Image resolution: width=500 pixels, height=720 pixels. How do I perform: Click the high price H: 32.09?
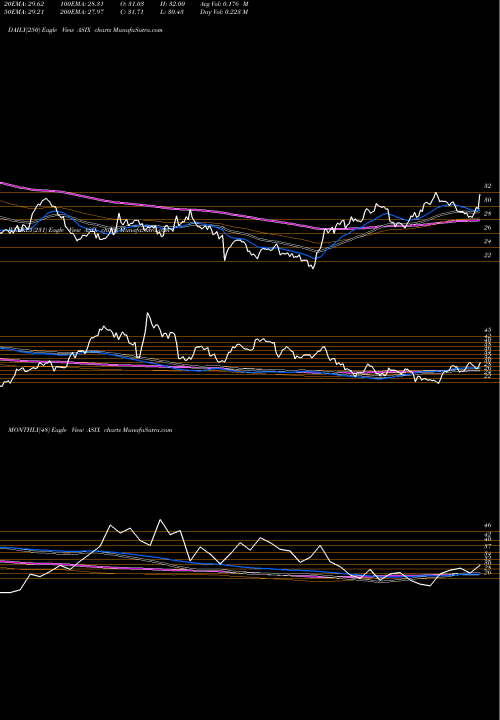pyautogui.click(x=172, y=4)
